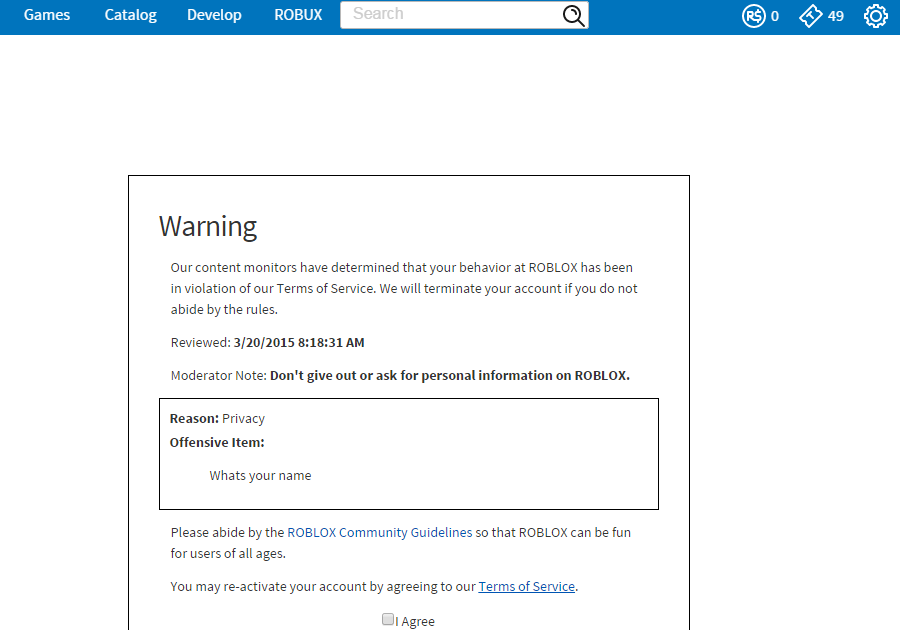Select the reviewed date 3/20/2015 8:18:31 AM
The height and width of the screenshot is (630, 900).
[x=298, y=343]
